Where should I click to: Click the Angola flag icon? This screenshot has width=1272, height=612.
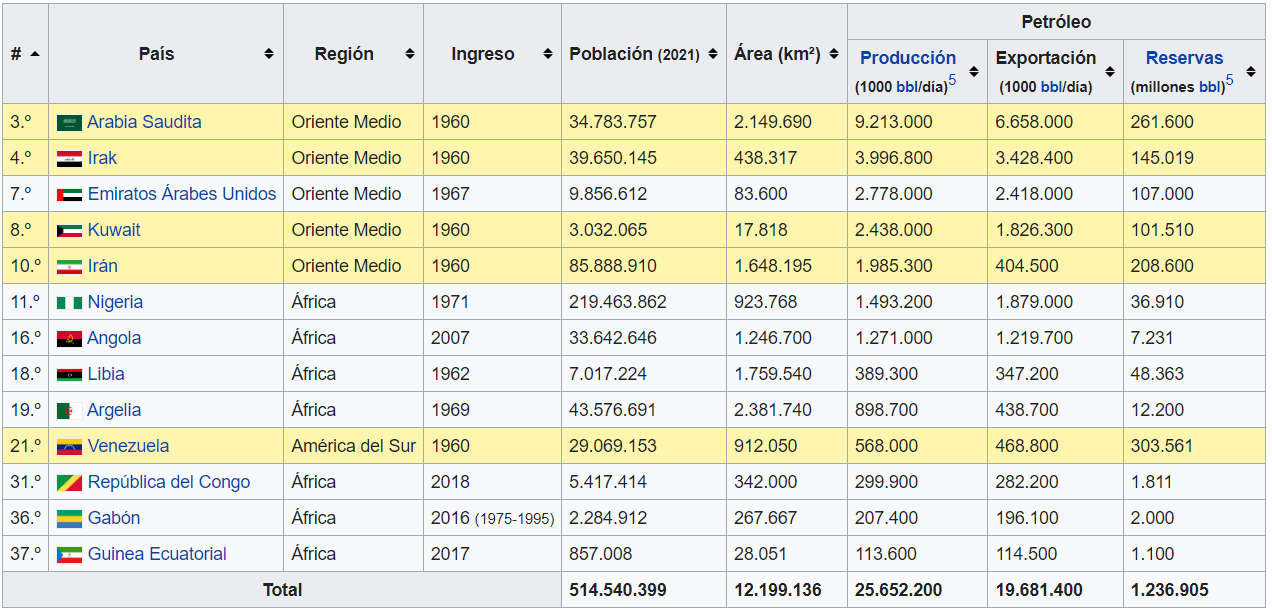pos(70,337)
